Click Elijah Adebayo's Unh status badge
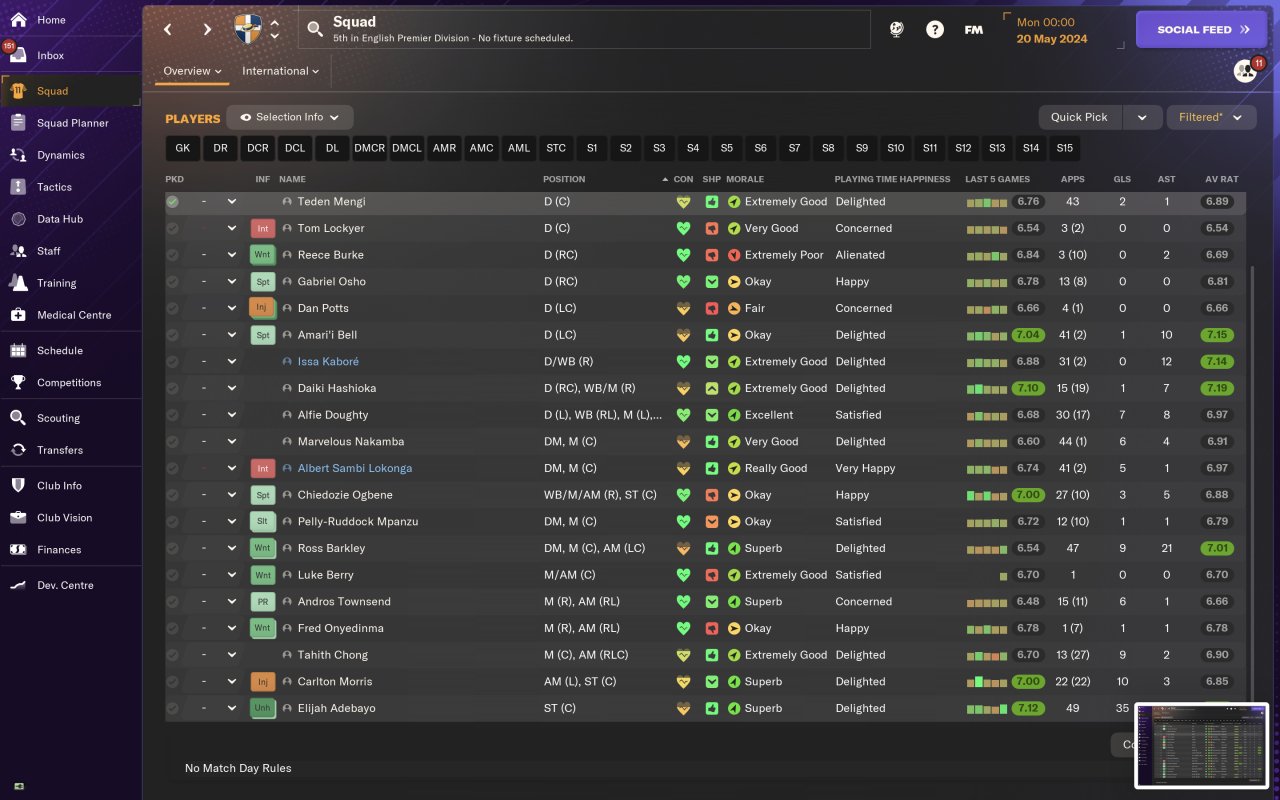This screenshot has width=1280, height=800. coord(262,708)
